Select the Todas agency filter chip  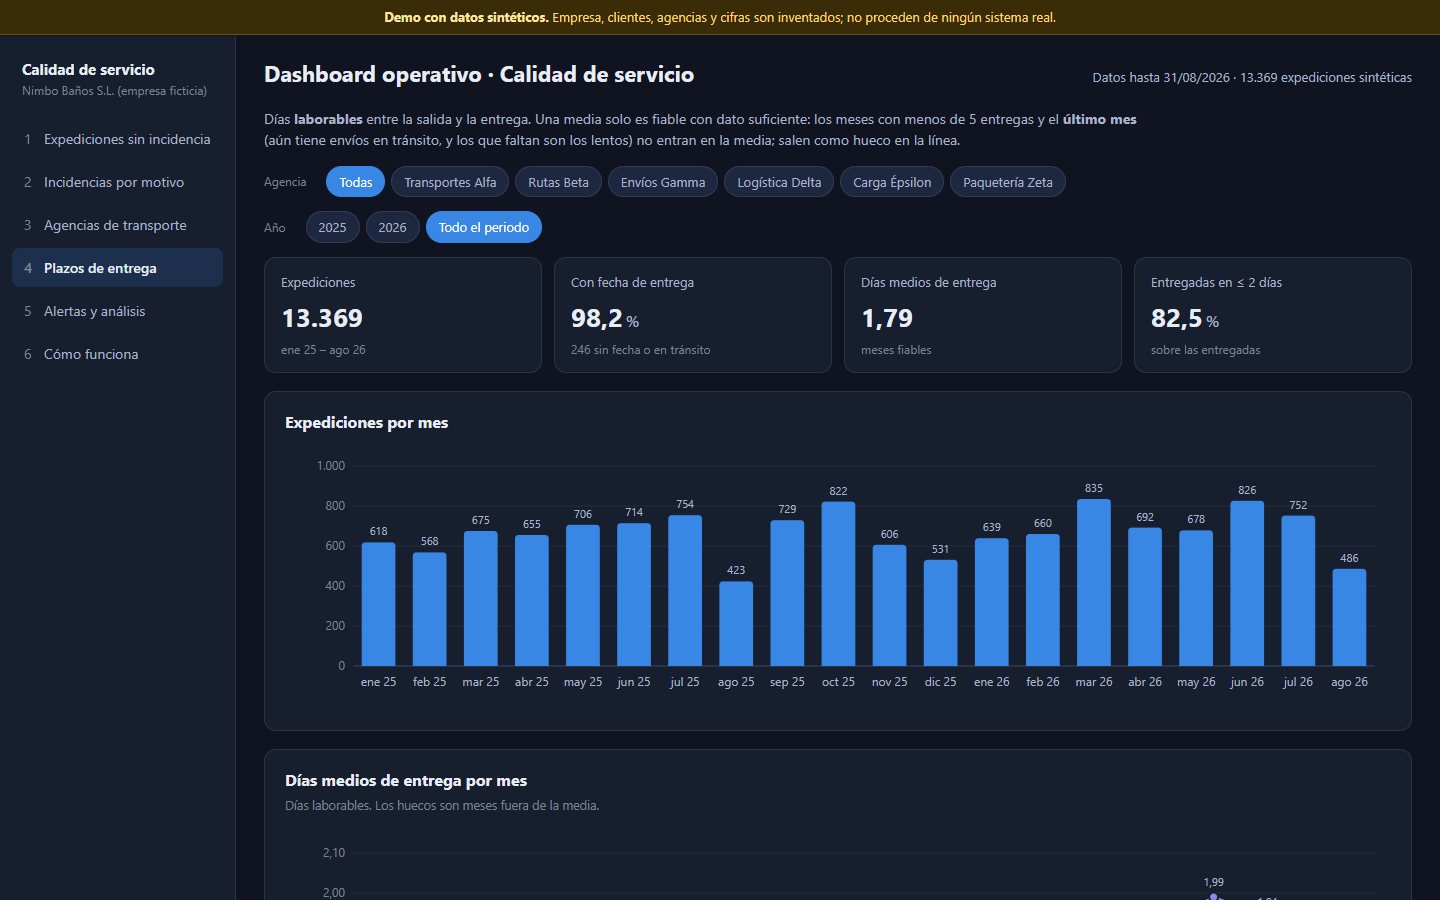point(355,182)
